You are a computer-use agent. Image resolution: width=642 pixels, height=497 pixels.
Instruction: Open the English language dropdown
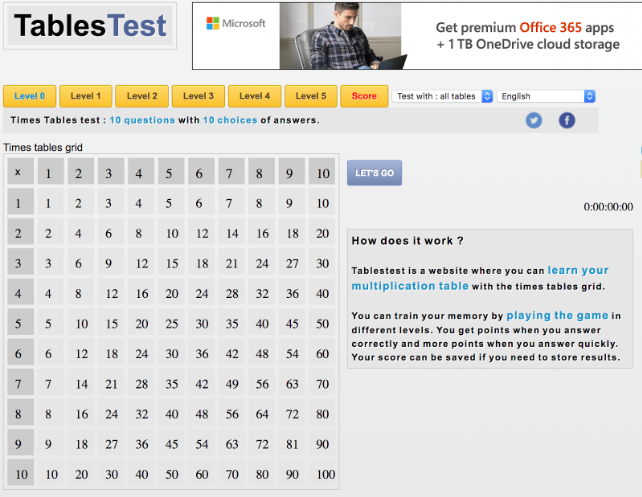pyautogui.click(x=546, y=96)
